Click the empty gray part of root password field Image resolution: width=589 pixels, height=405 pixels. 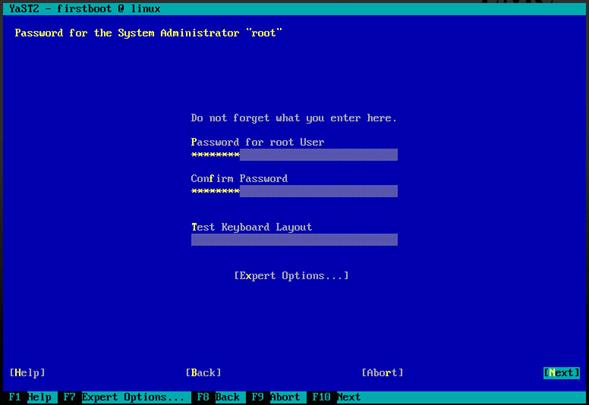pos(319,154)
